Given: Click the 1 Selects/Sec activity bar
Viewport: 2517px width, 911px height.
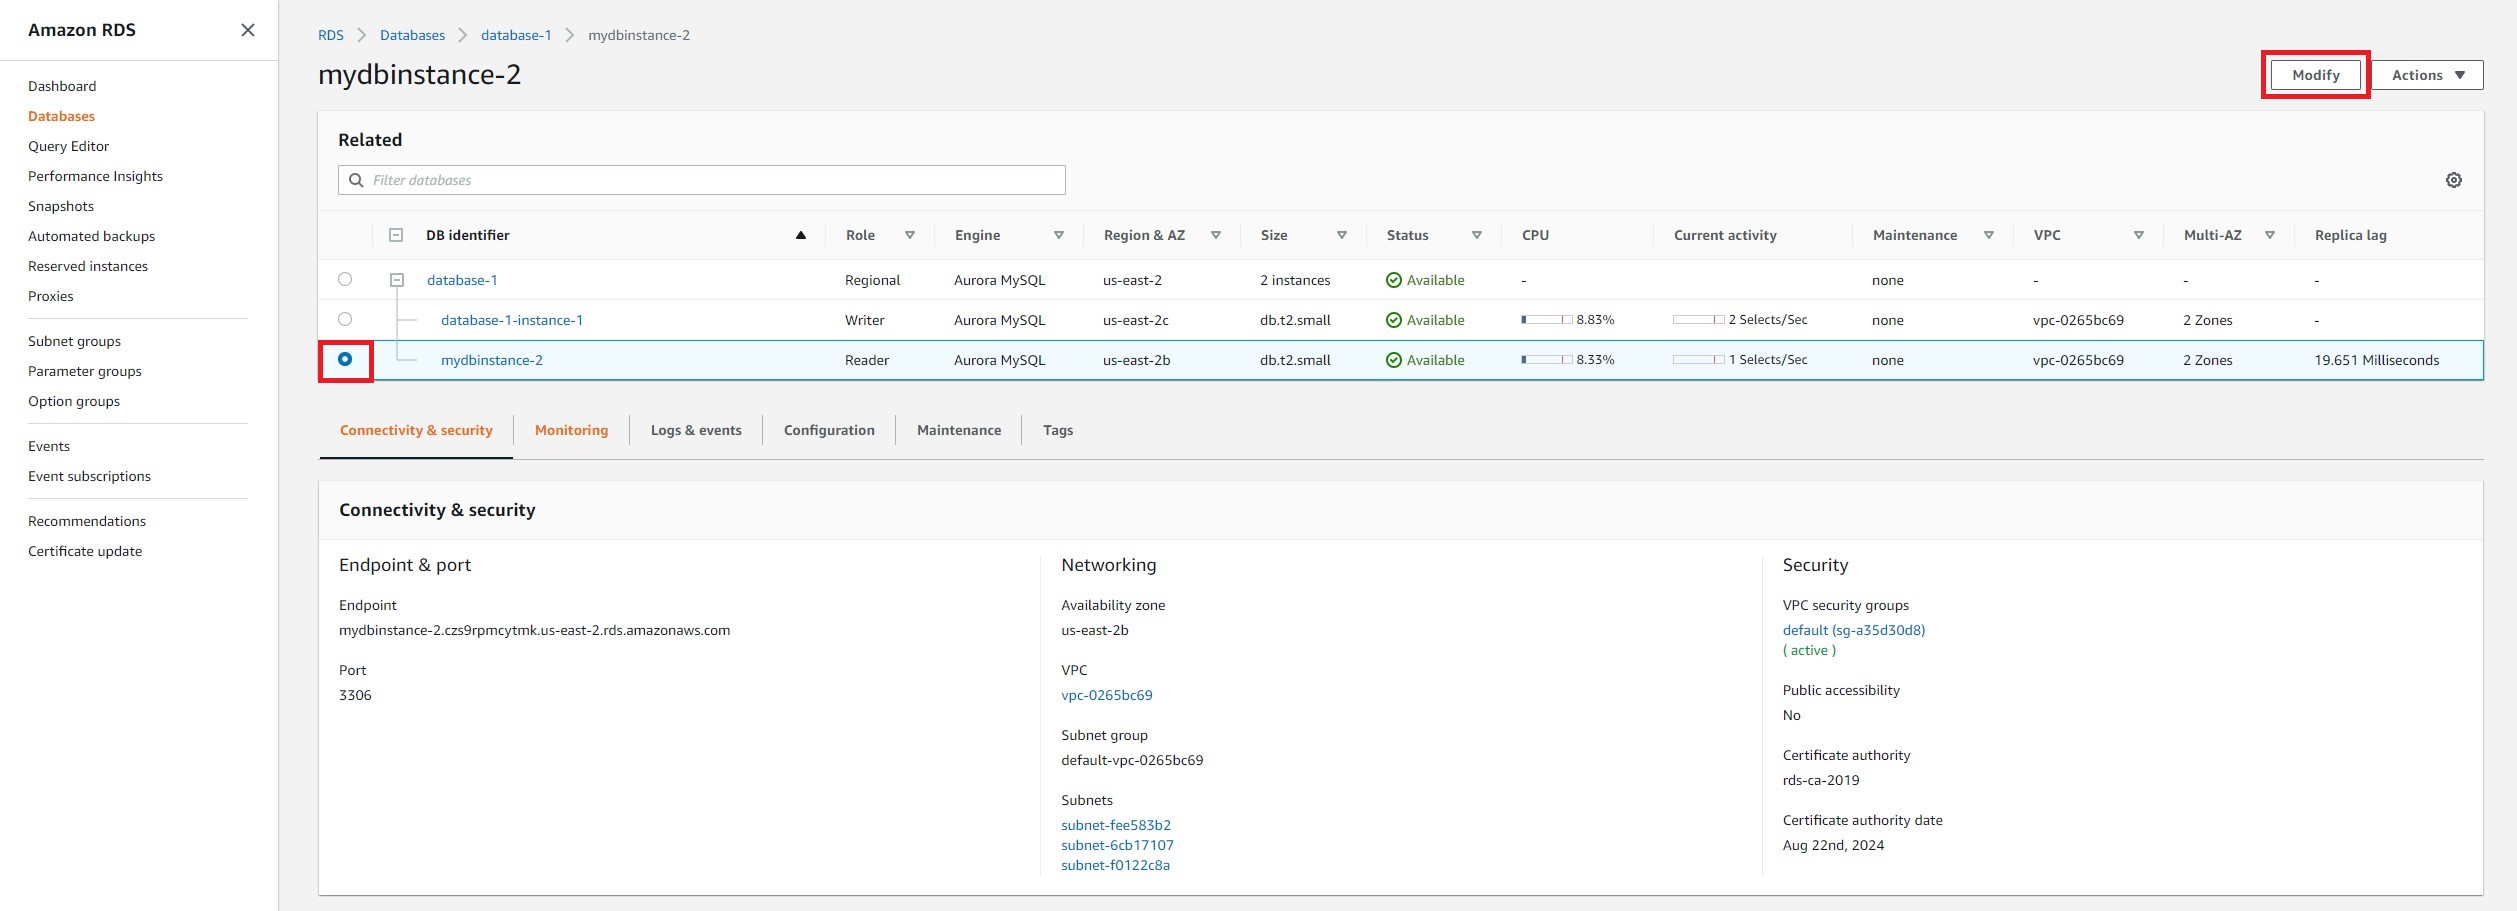Looking at the screenshot, I should click(1698, 359).
